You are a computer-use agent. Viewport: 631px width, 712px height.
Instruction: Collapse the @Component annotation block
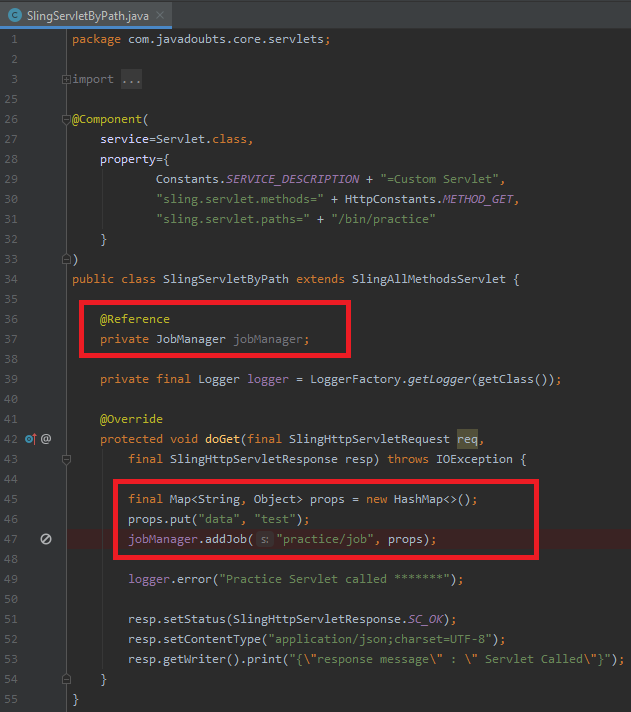tap(66, 119)
